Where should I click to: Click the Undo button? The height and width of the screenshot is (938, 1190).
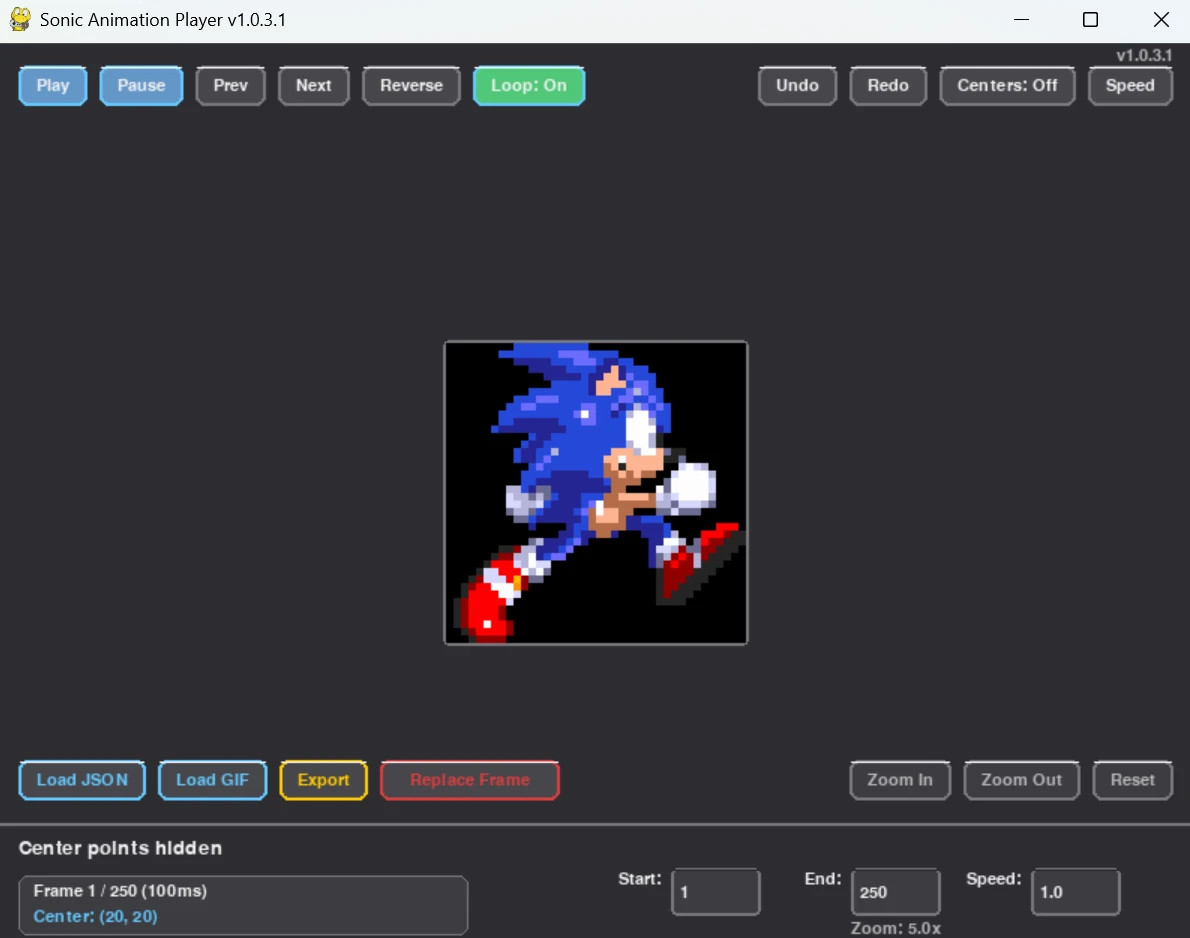click(798, 86)
